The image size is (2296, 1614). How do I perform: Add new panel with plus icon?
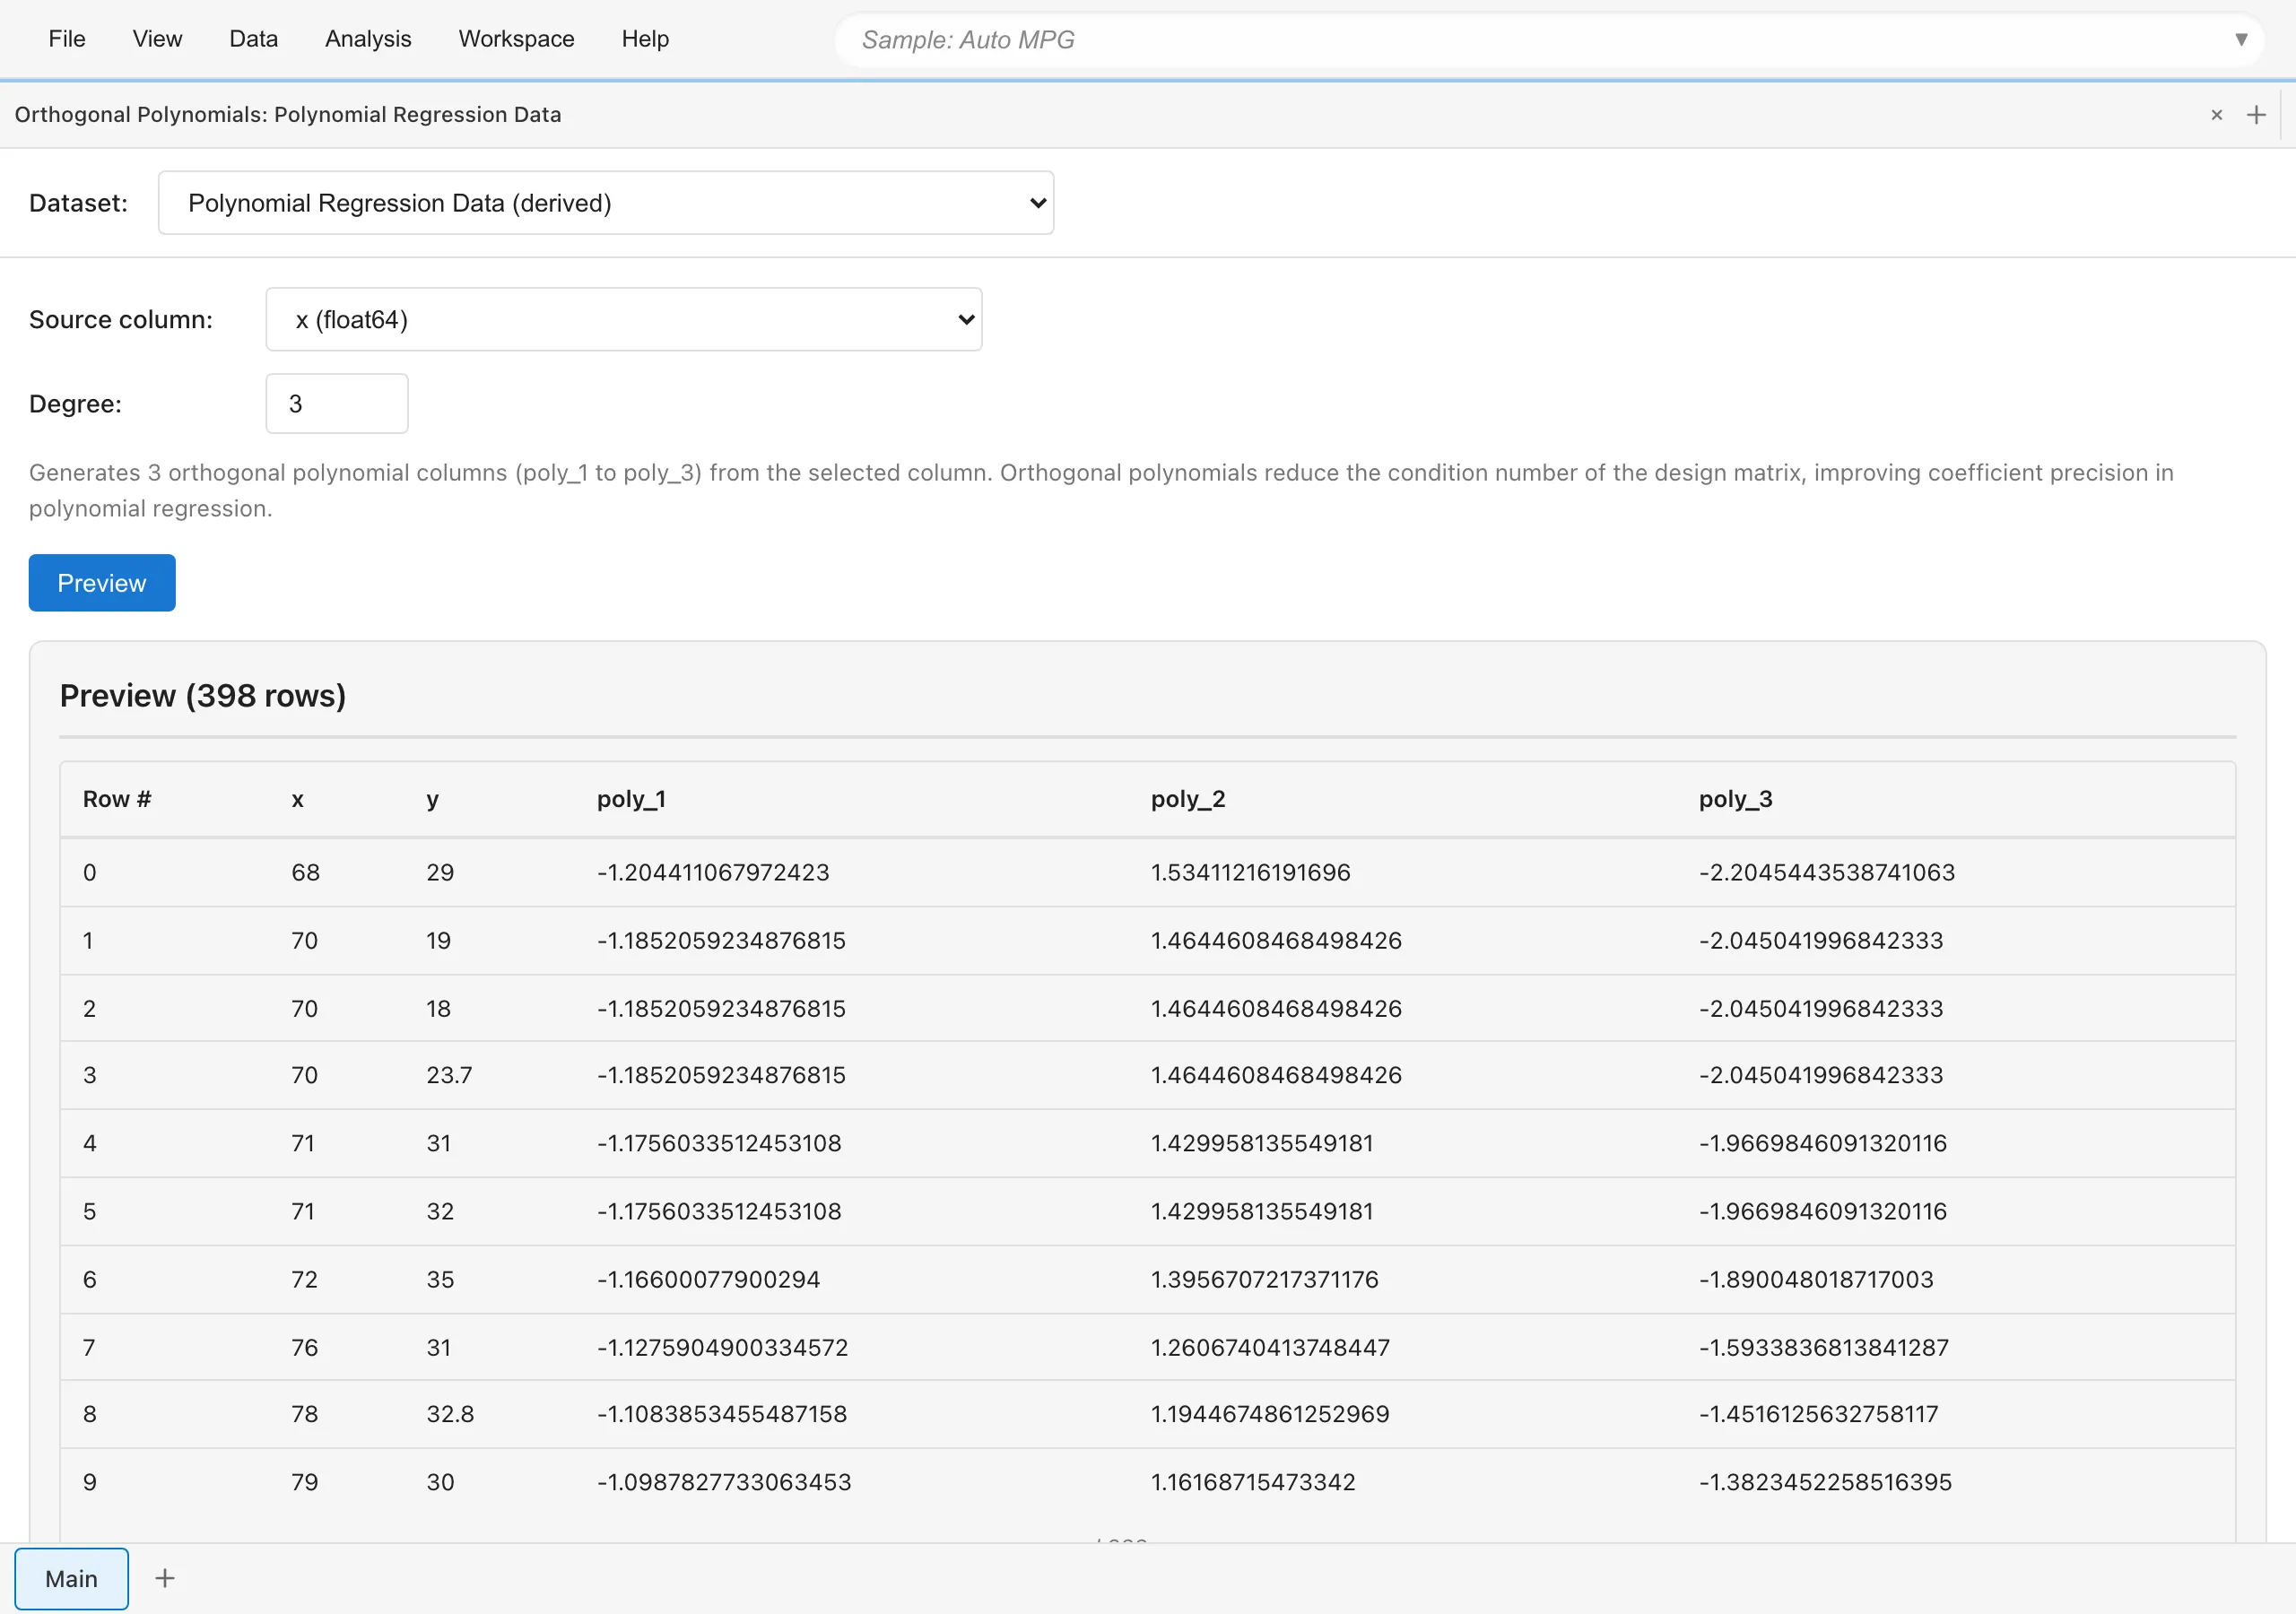tap(2255, 115)
